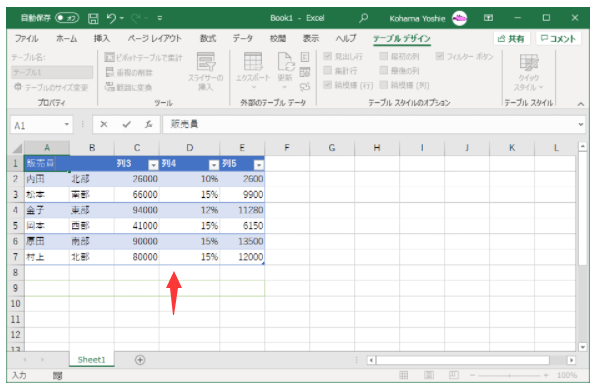The image size is (595, 385).
Task: Switch to 挿入 tab
Action: click(x=102, y=39)
